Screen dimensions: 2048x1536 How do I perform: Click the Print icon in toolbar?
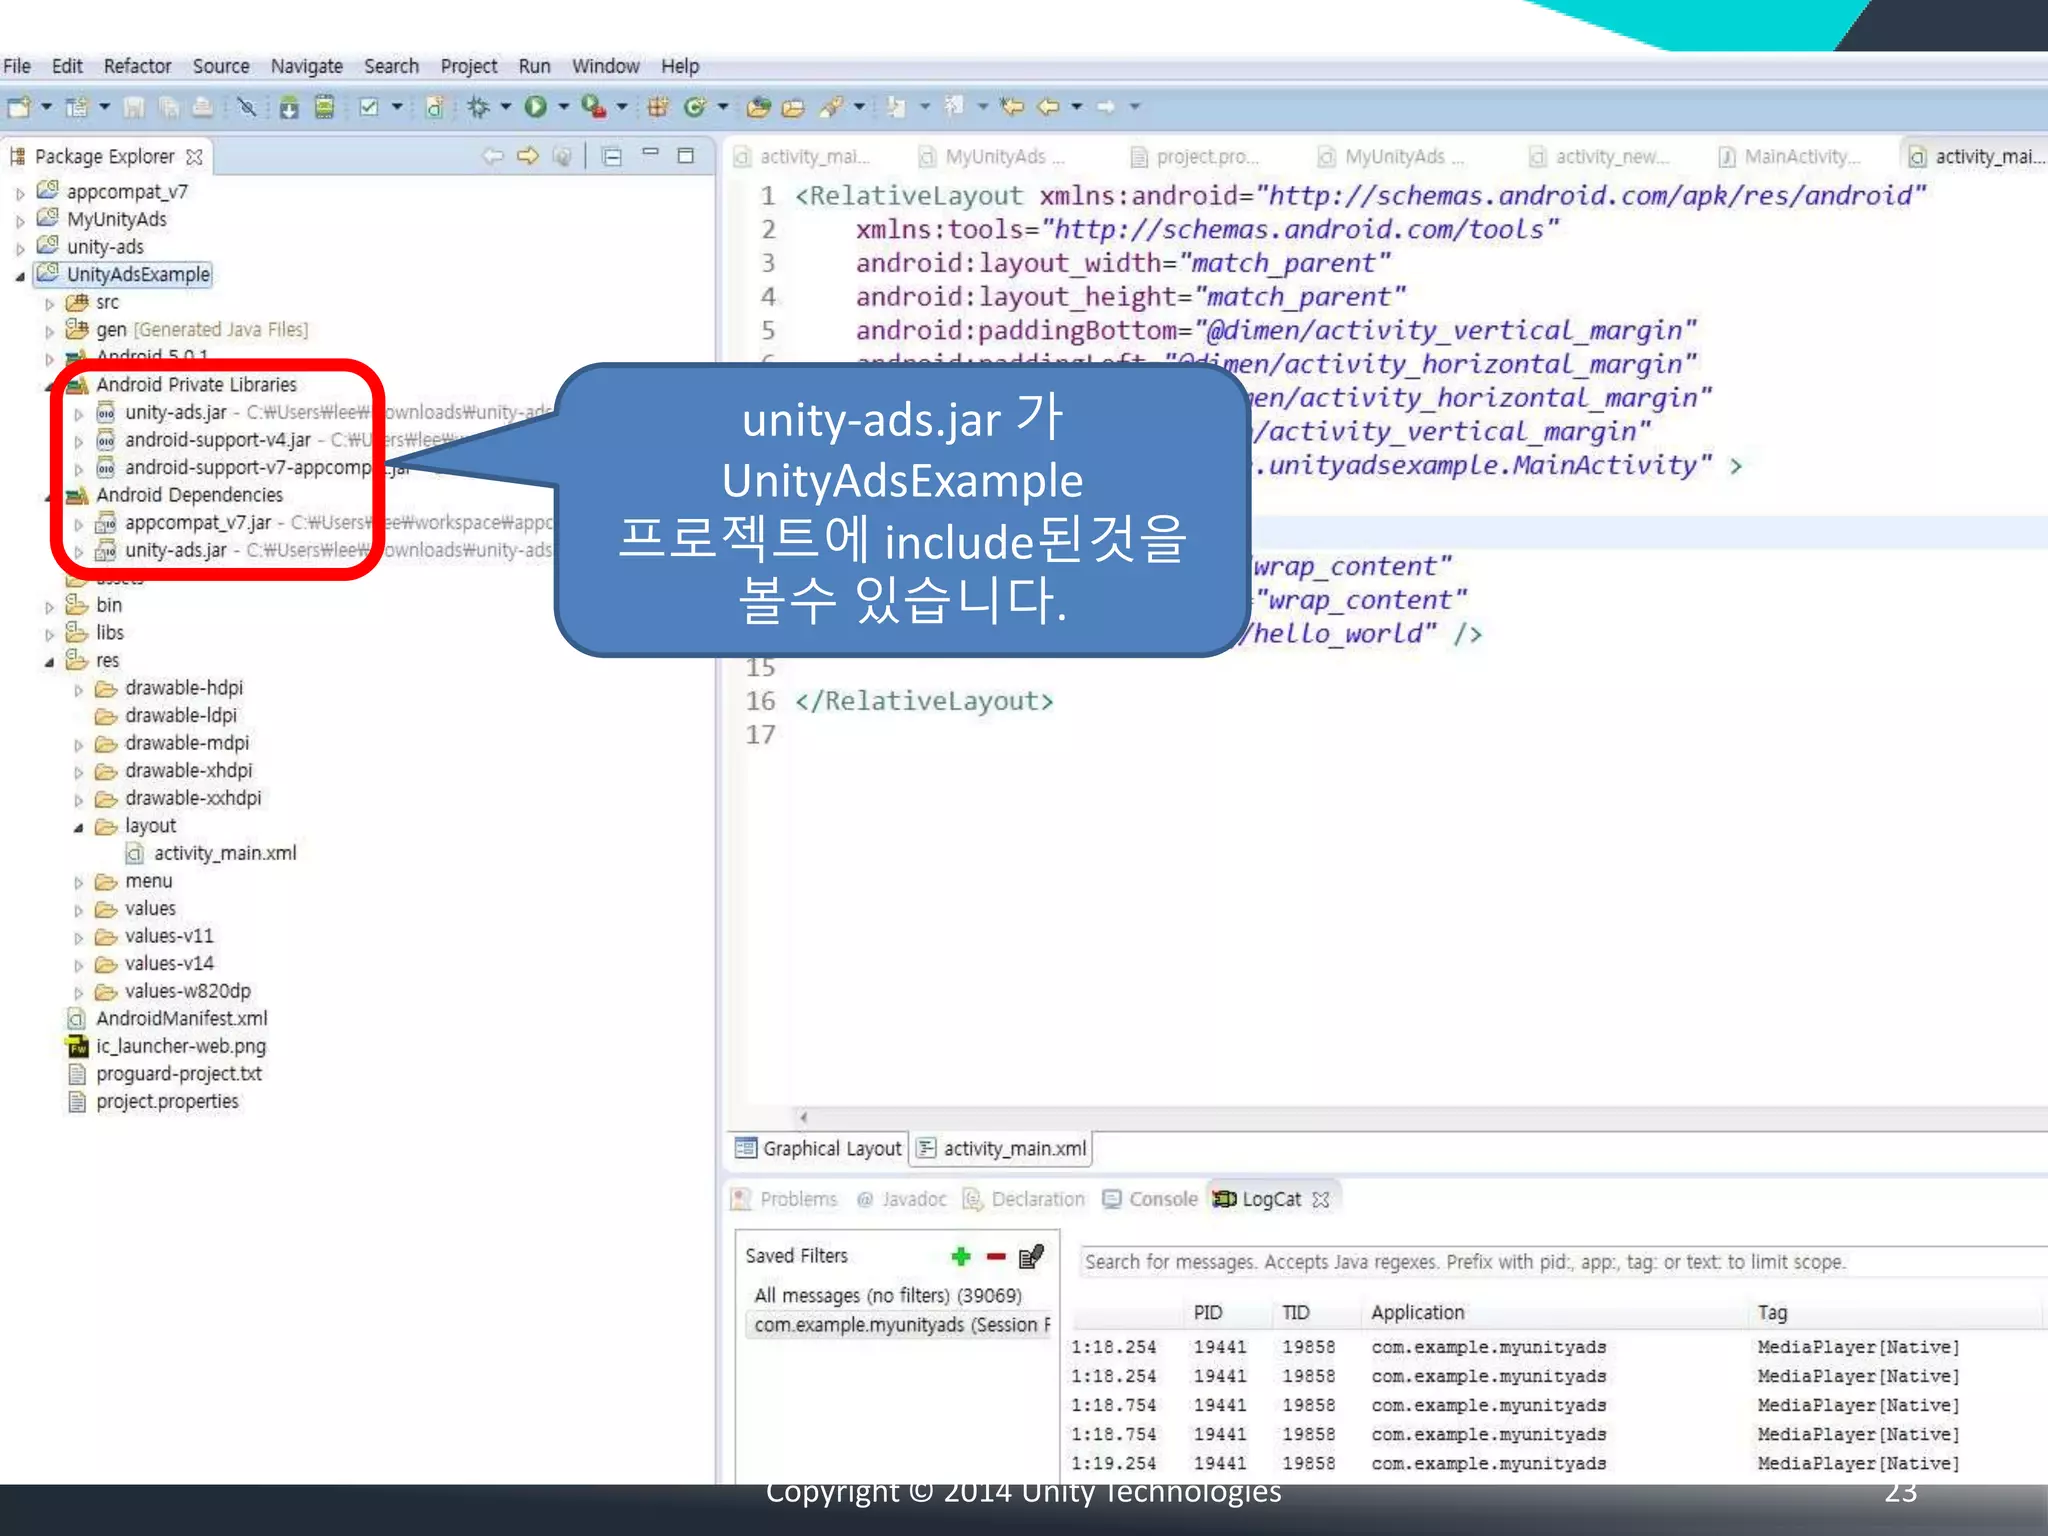202,106
